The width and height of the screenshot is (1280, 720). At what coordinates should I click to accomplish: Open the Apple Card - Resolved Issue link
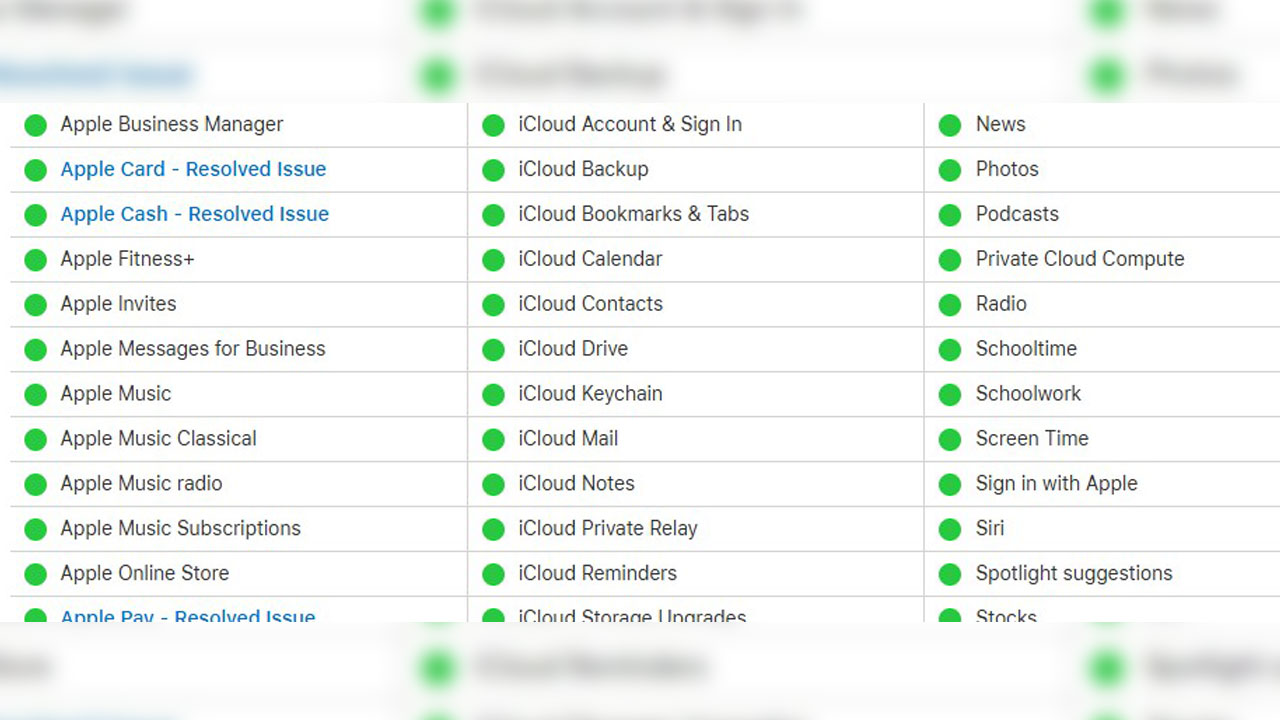[x=193, y=169]
